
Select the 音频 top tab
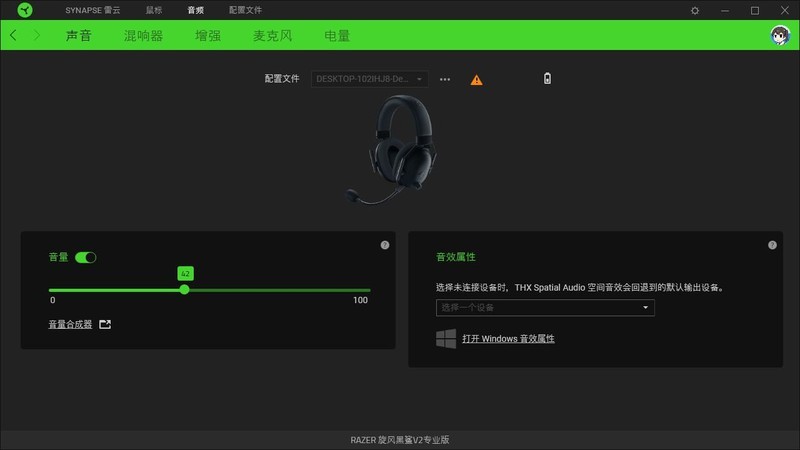pos(195,10)
